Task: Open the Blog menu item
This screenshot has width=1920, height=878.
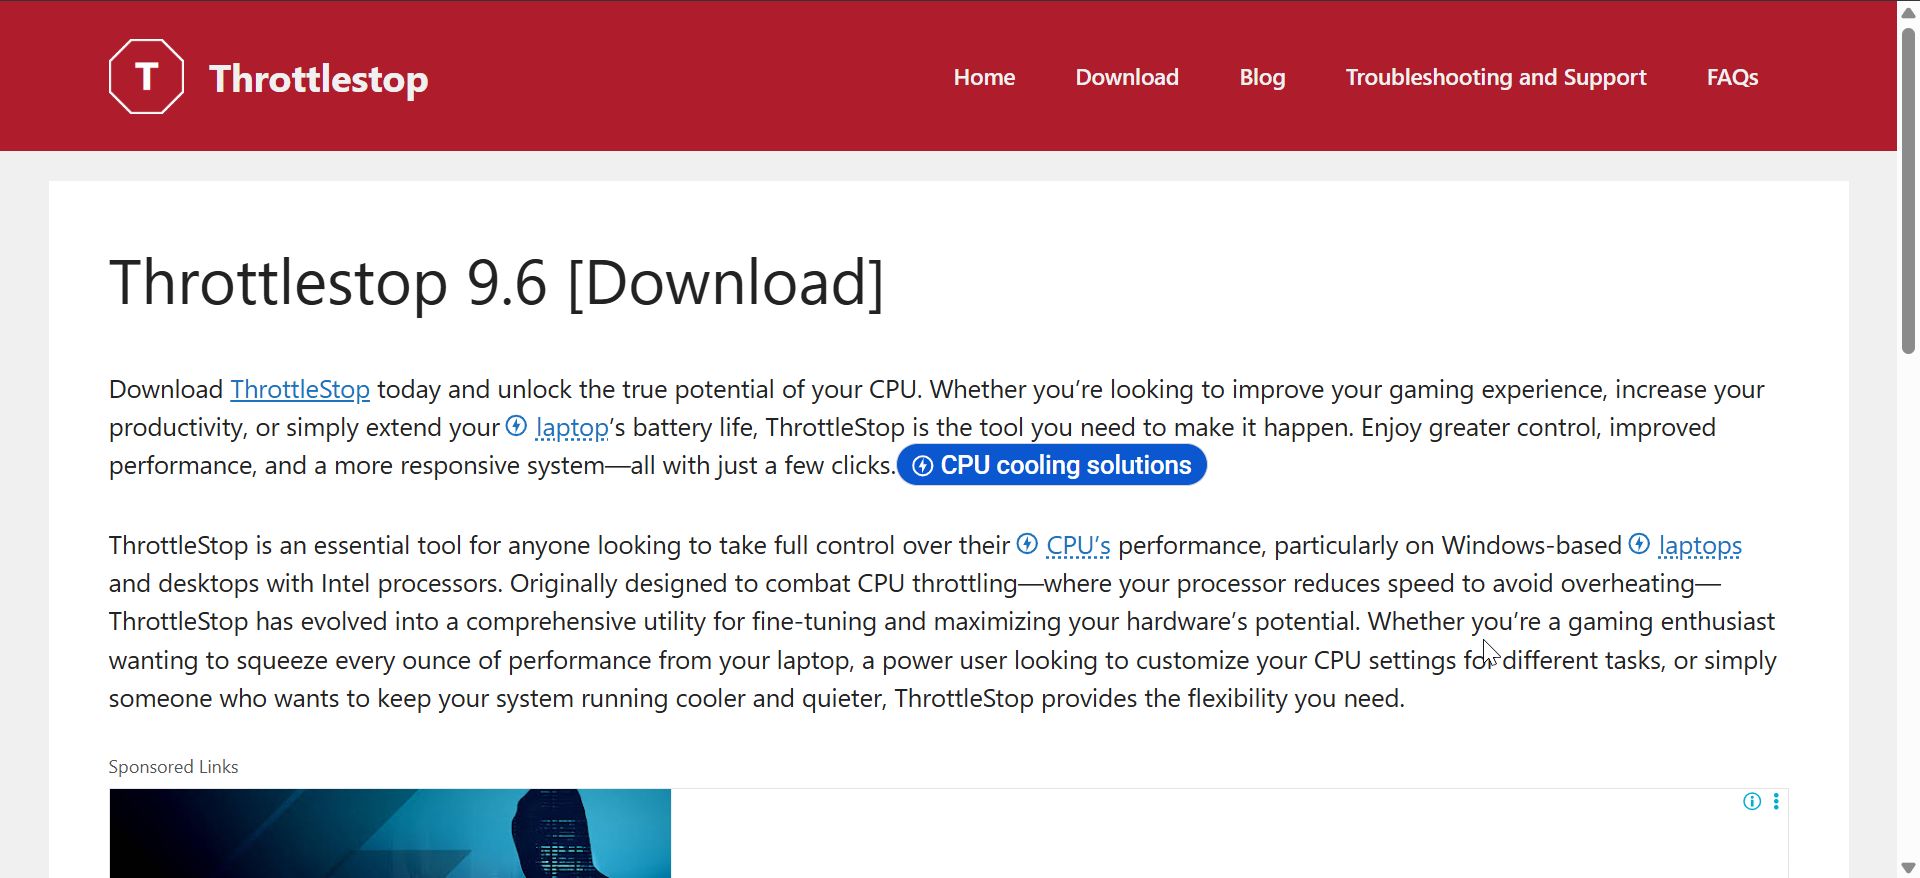Action: tap(1262, 77)
